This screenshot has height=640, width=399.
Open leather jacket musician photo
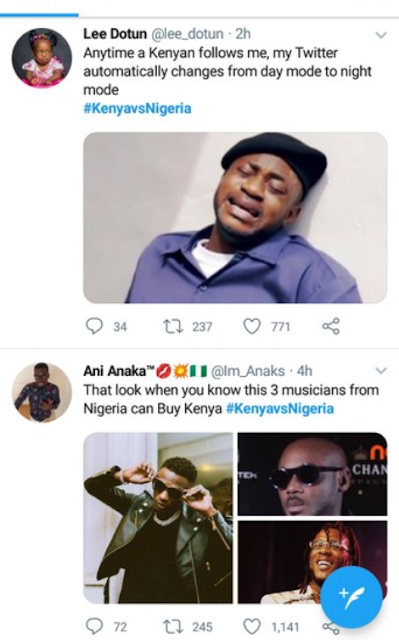click(x=158, y=518)
